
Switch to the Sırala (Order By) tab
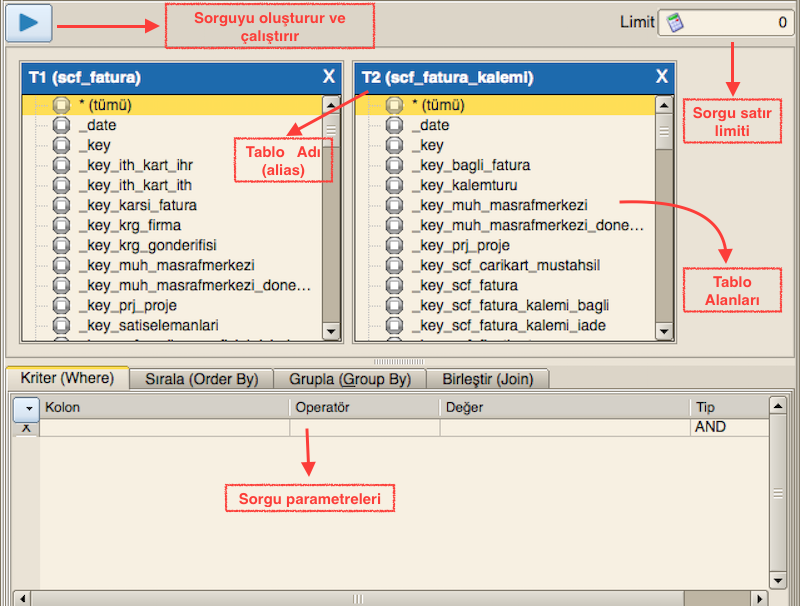[202, 379]
